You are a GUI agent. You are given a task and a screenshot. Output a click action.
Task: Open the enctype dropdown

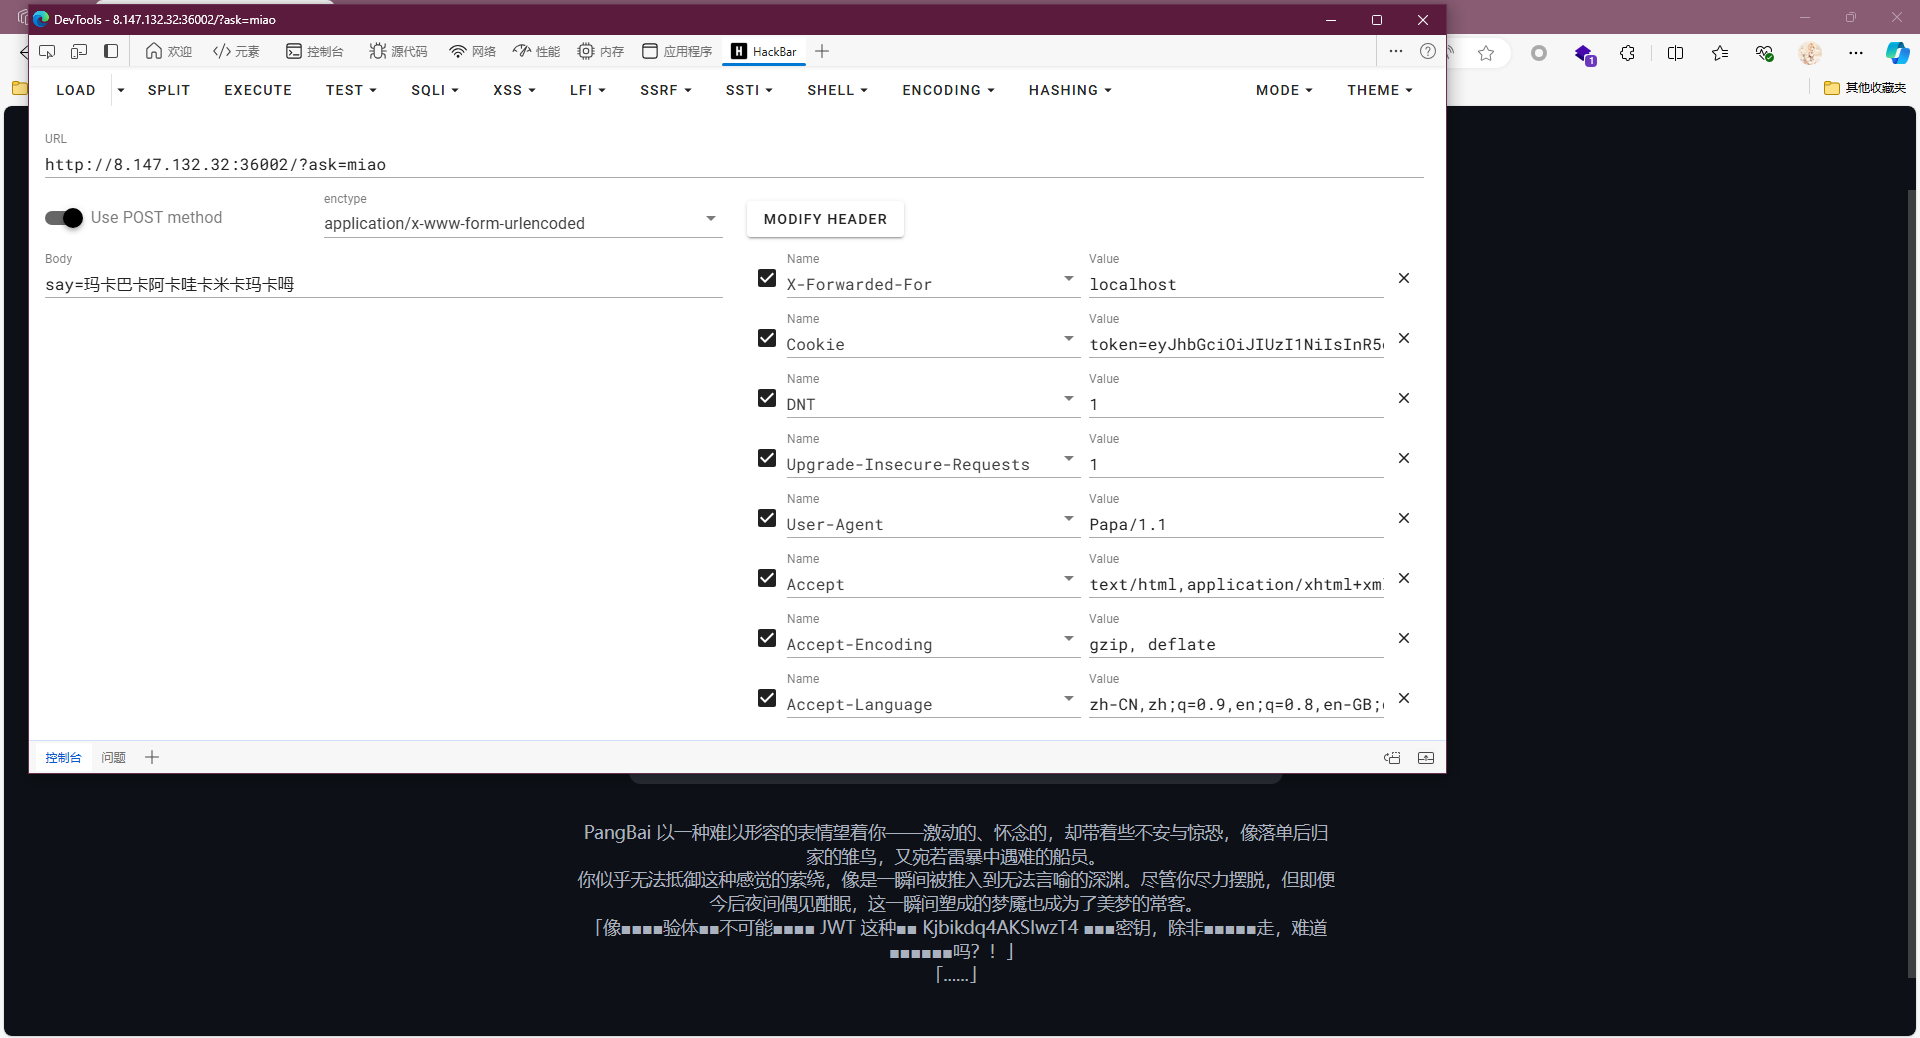[x=710, y=218]
